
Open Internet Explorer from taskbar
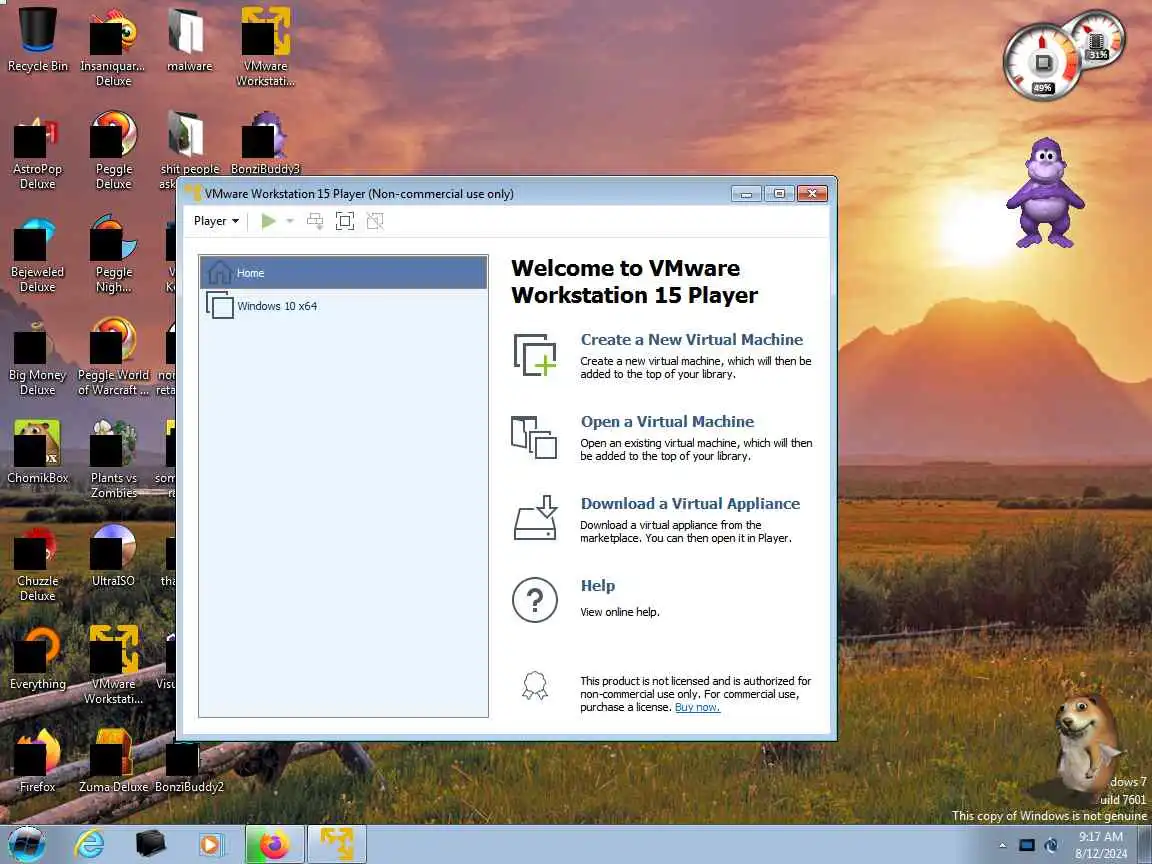90,844
